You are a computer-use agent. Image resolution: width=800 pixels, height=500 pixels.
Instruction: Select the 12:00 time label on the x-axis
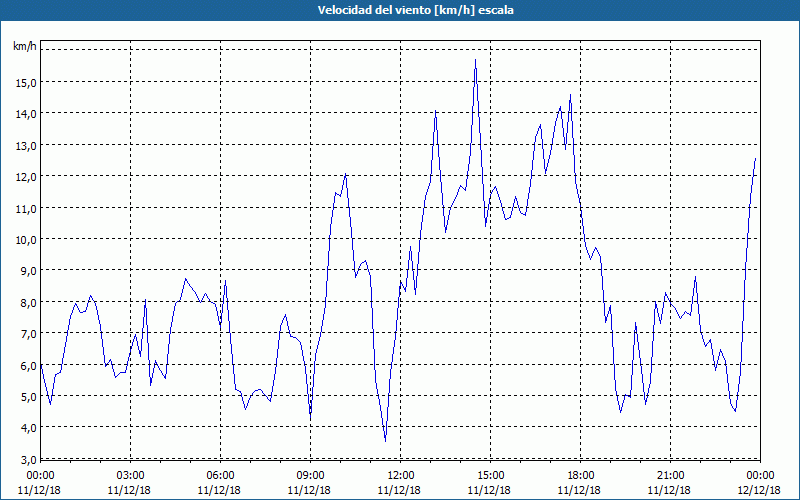tap(400, 475)
